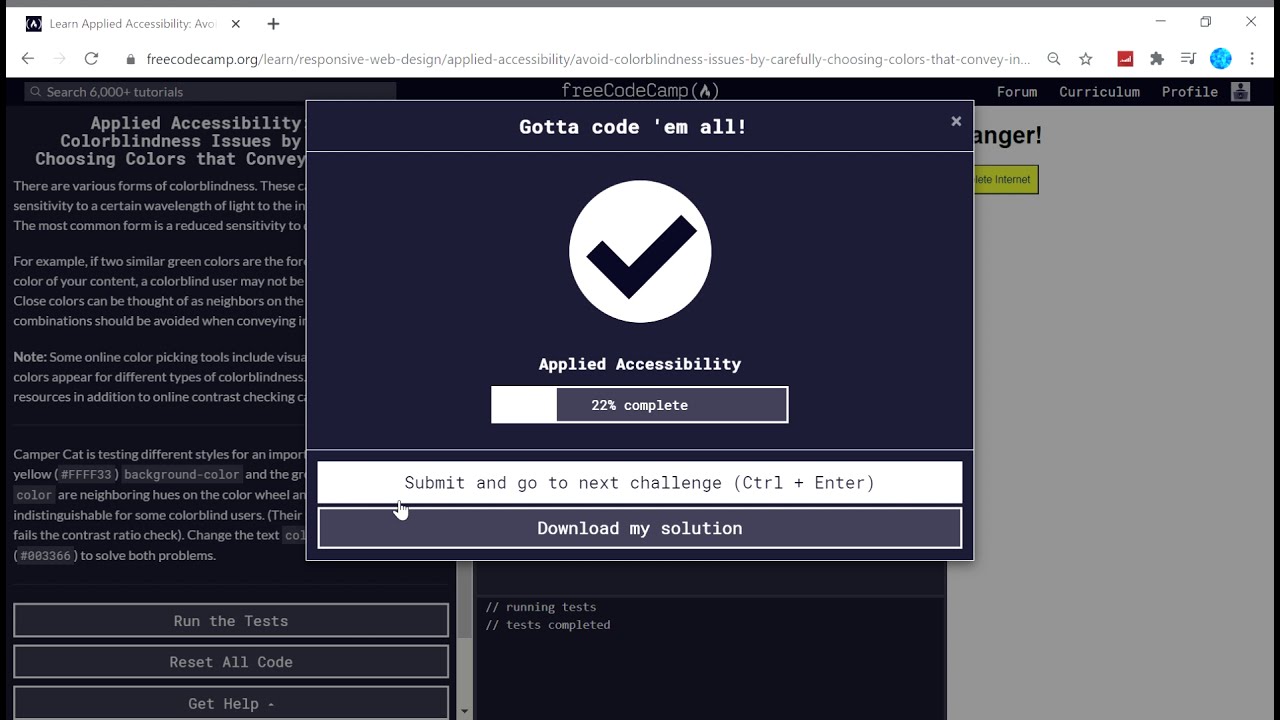Submit and go to next challenge
Image resolution: width=1280 pixels, height=720 pixels.
click(x=640, y=482)
